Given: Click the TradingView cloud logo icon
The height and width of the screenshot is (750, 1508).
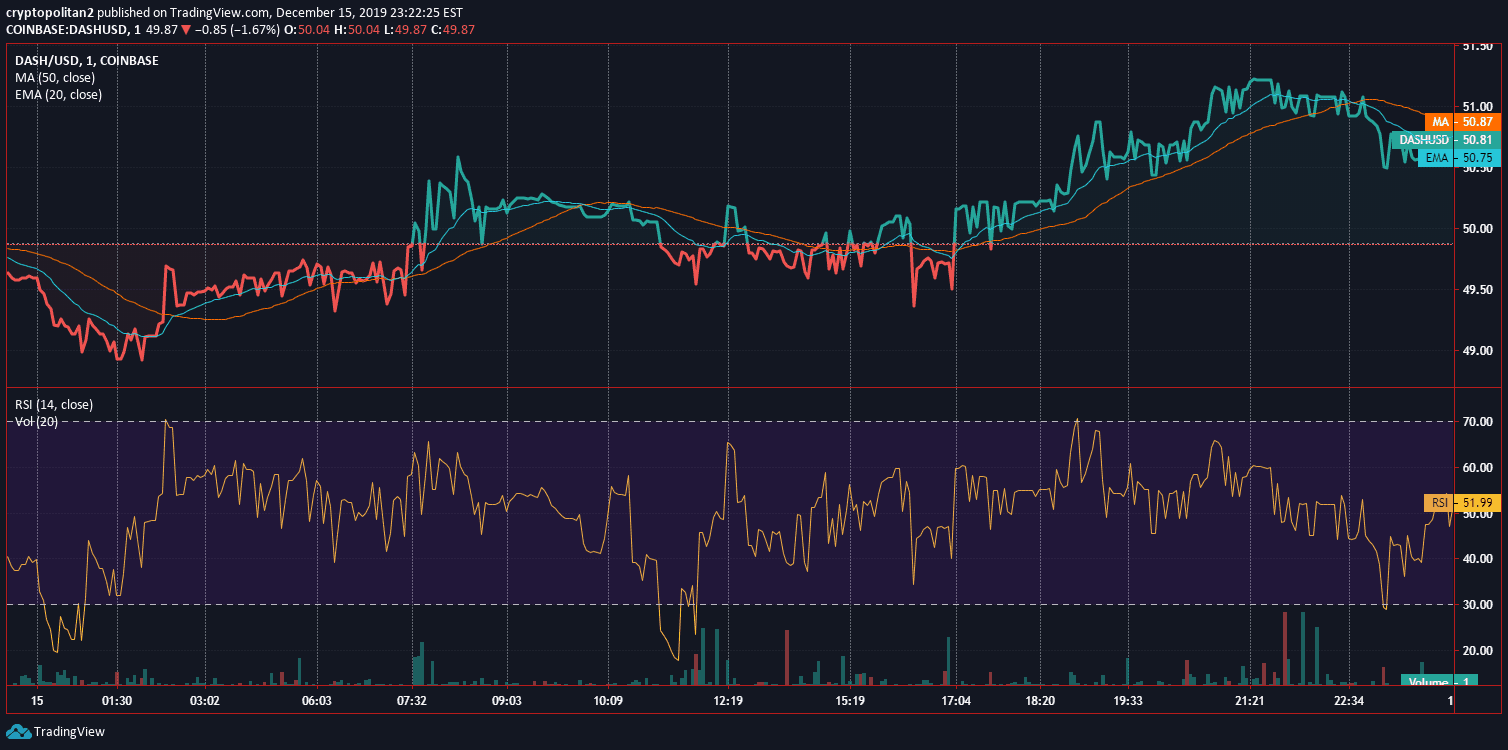Looking at the screenshot, I should tap(18, 731).
